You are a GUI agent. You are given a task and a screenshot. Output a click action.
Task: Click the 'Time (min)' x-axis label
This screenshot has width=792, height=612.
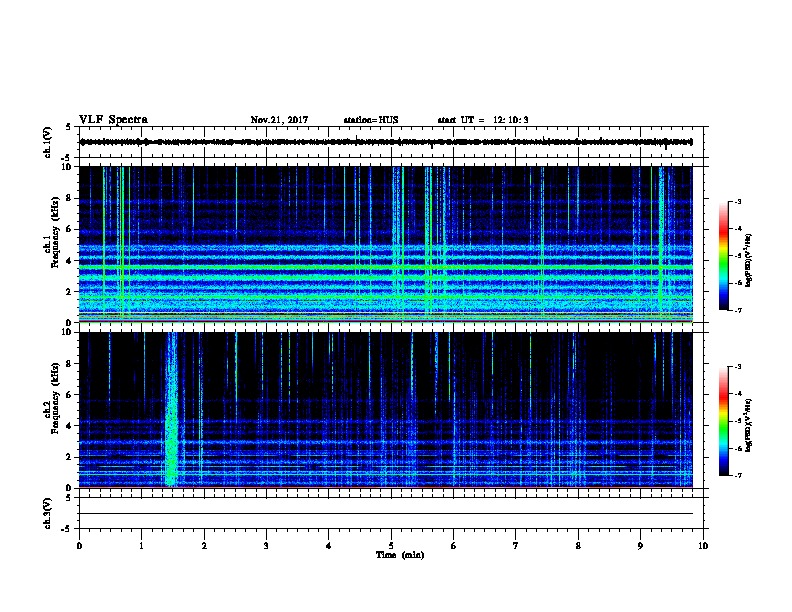point(400,555)
